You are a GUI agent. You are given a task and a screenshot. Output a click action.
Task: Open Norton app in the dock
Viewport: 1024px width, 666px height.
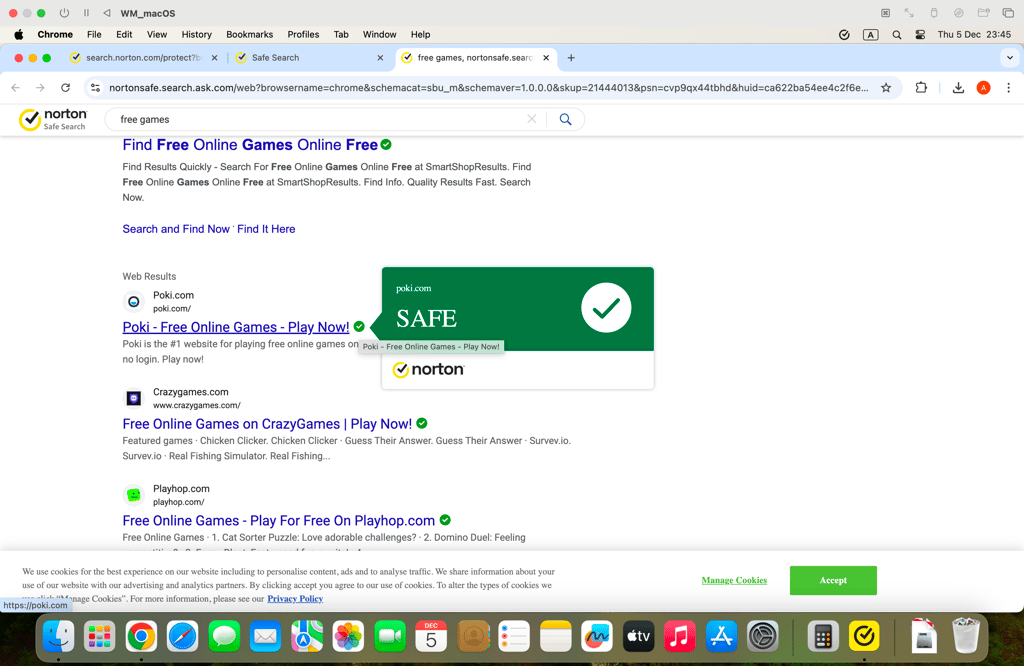pyautogui.click(x=864, y=637)
